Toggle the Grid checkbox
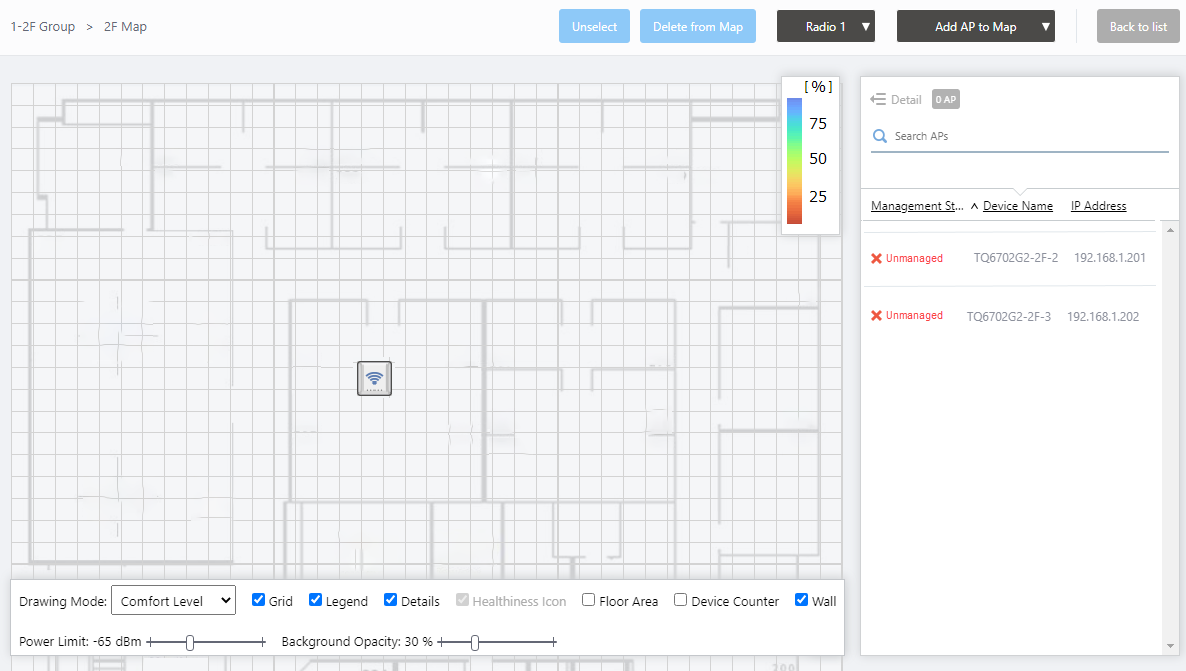Viewport: 1186px width, 671px height. [x=259, y=600]
